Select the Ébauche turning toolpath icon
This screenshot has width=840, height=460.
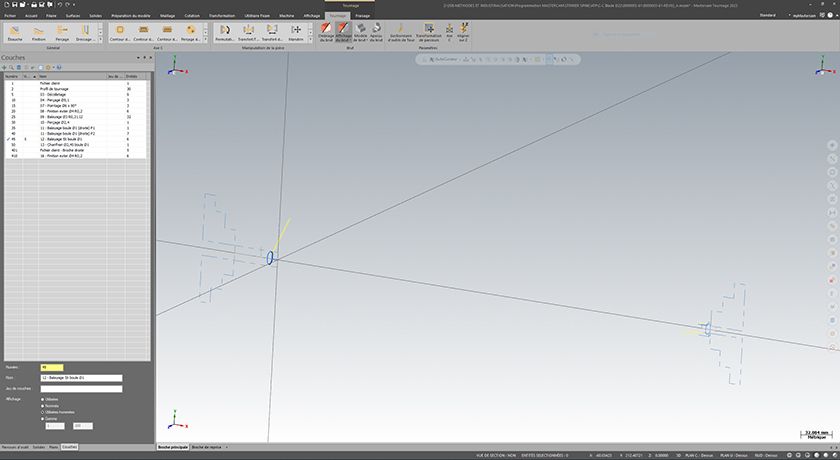(18, 33)
